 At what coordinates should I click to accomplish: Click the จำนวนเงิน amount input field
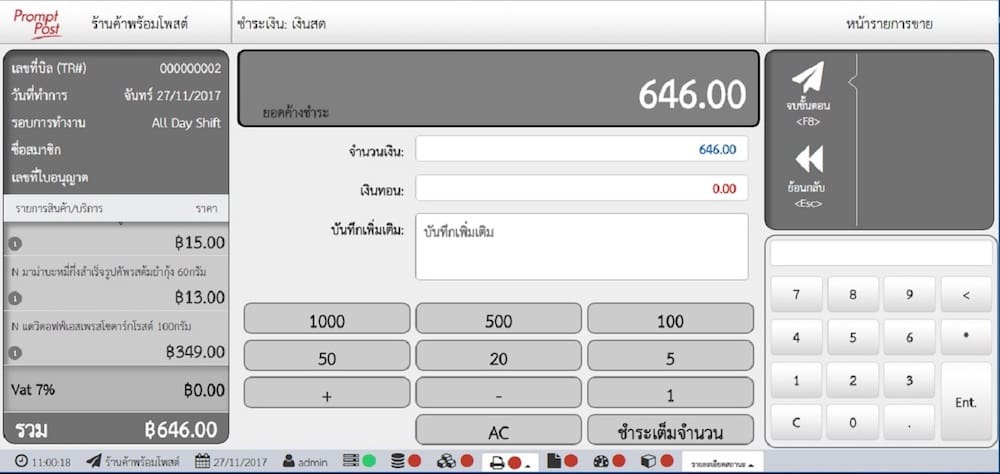[x=580, y=149]
